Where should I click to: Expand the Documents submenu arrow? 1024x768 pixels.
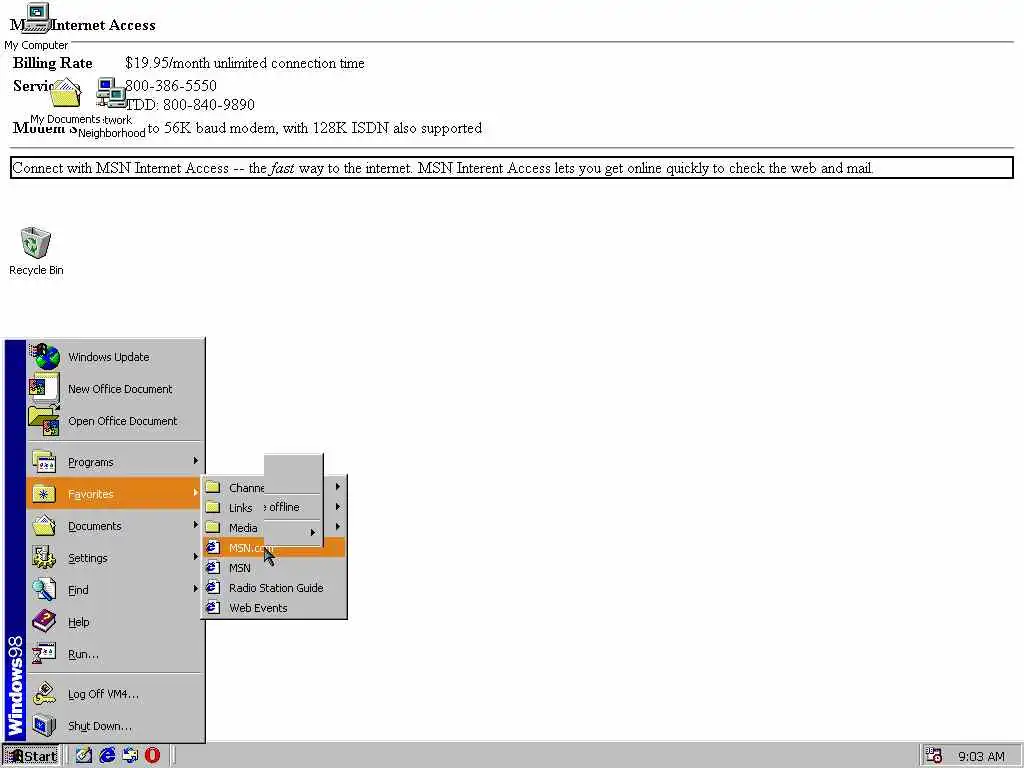[195, 525]
